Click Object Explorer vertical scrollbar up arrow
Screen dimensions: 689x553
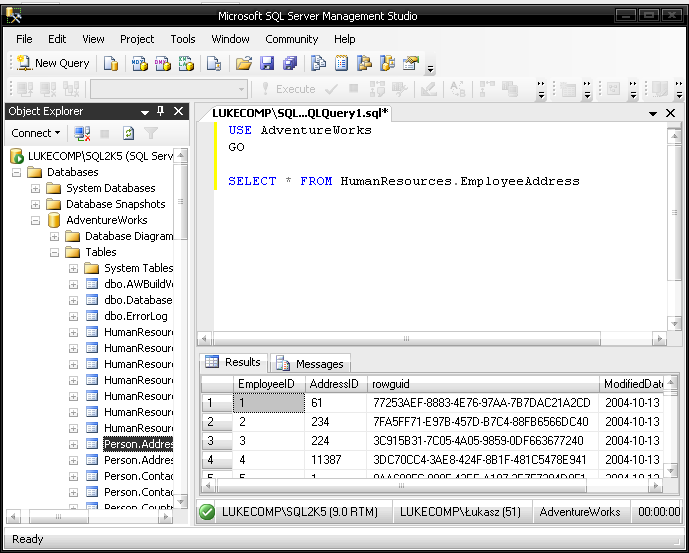pos(181,155)
